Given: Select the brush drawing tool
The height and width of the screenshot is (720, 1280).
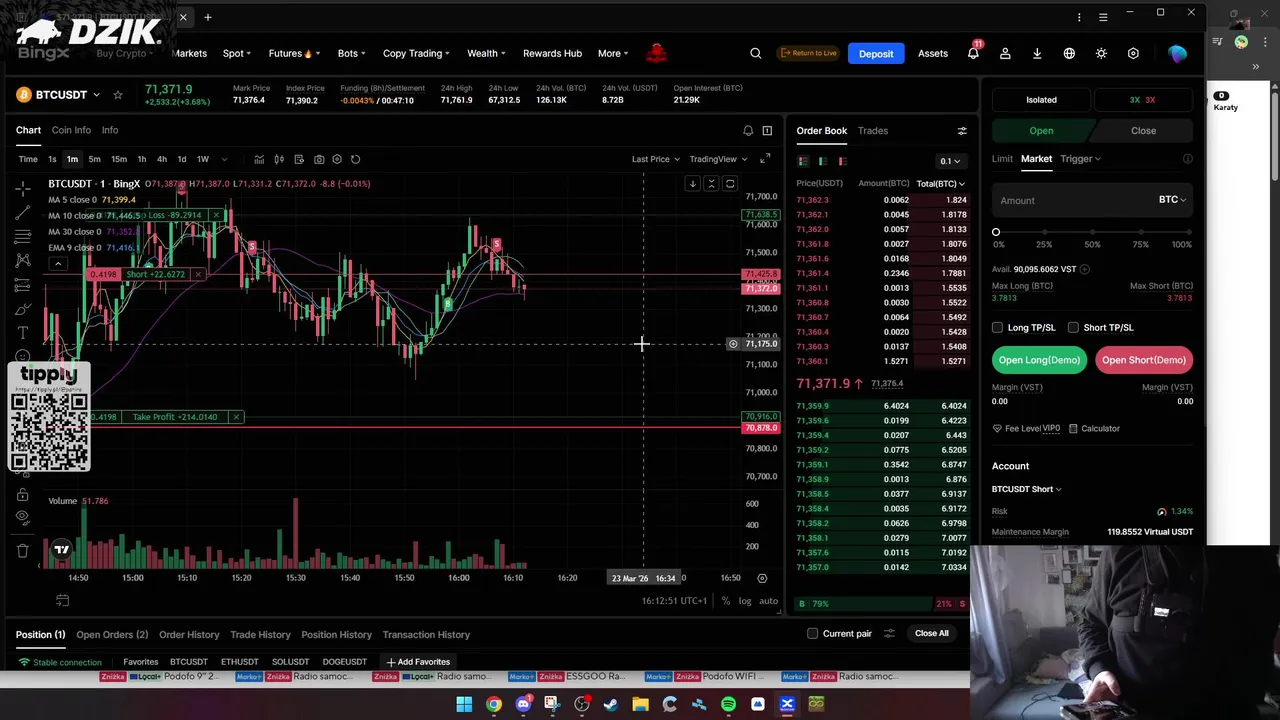Looking at the screenshot, I should tap(22, 308).
